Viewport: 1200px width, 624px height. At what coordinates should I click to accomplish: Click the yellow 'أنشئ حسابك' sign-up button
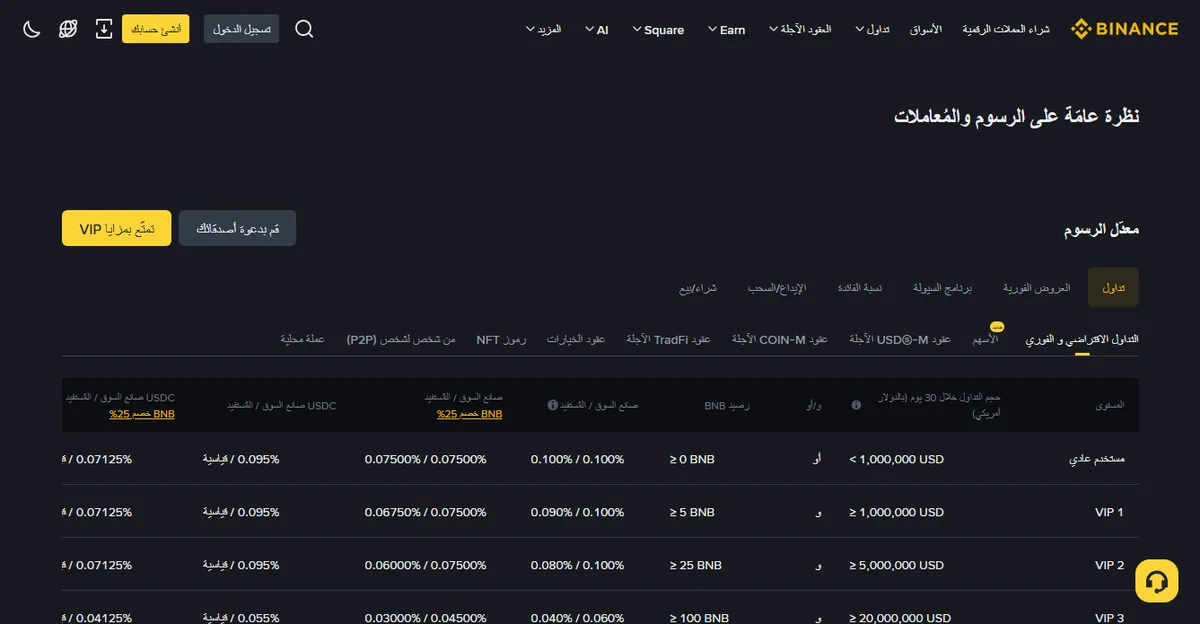click(x=155, y=29)
